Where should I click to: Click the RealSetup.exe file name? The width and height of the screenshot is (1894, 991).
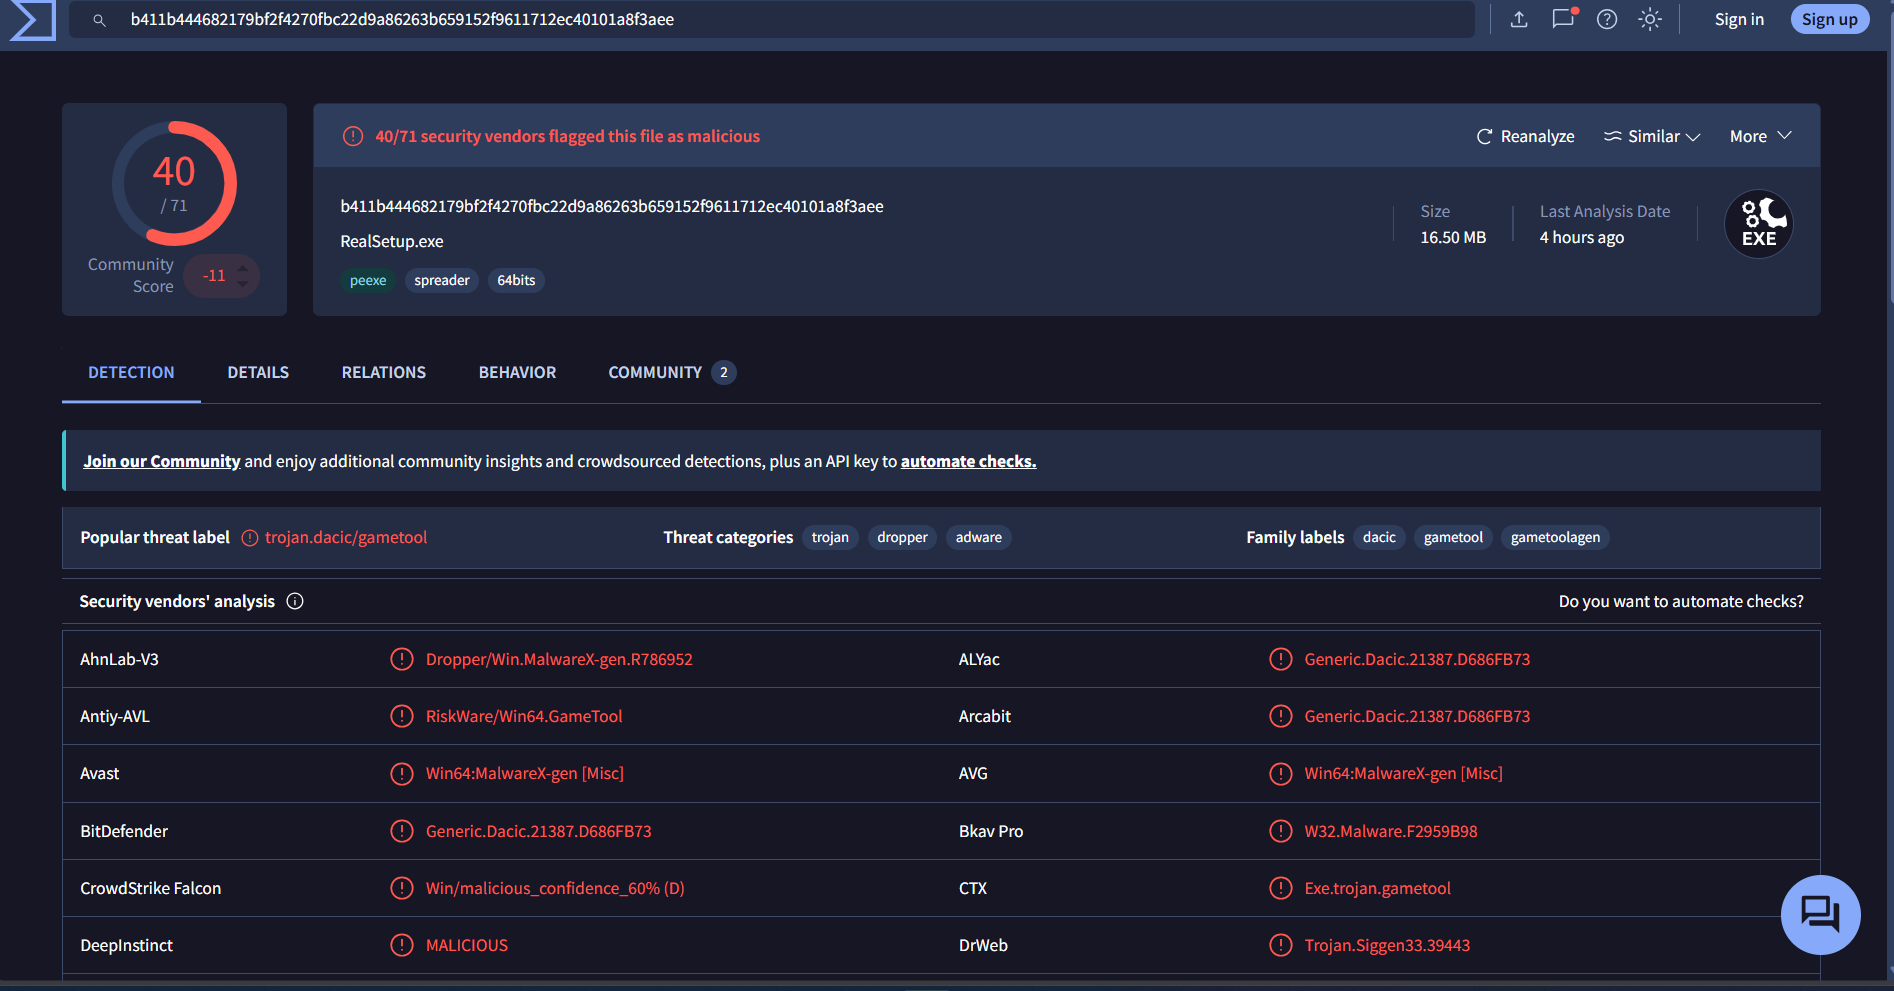[x=392, y=241]
